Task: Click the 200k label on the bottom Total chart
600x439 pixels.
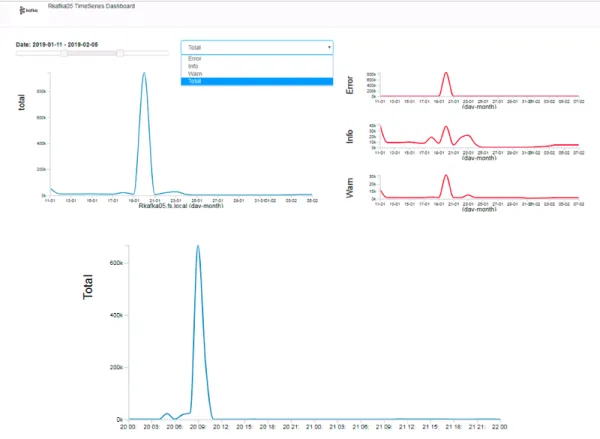Action: click(116, 367)
